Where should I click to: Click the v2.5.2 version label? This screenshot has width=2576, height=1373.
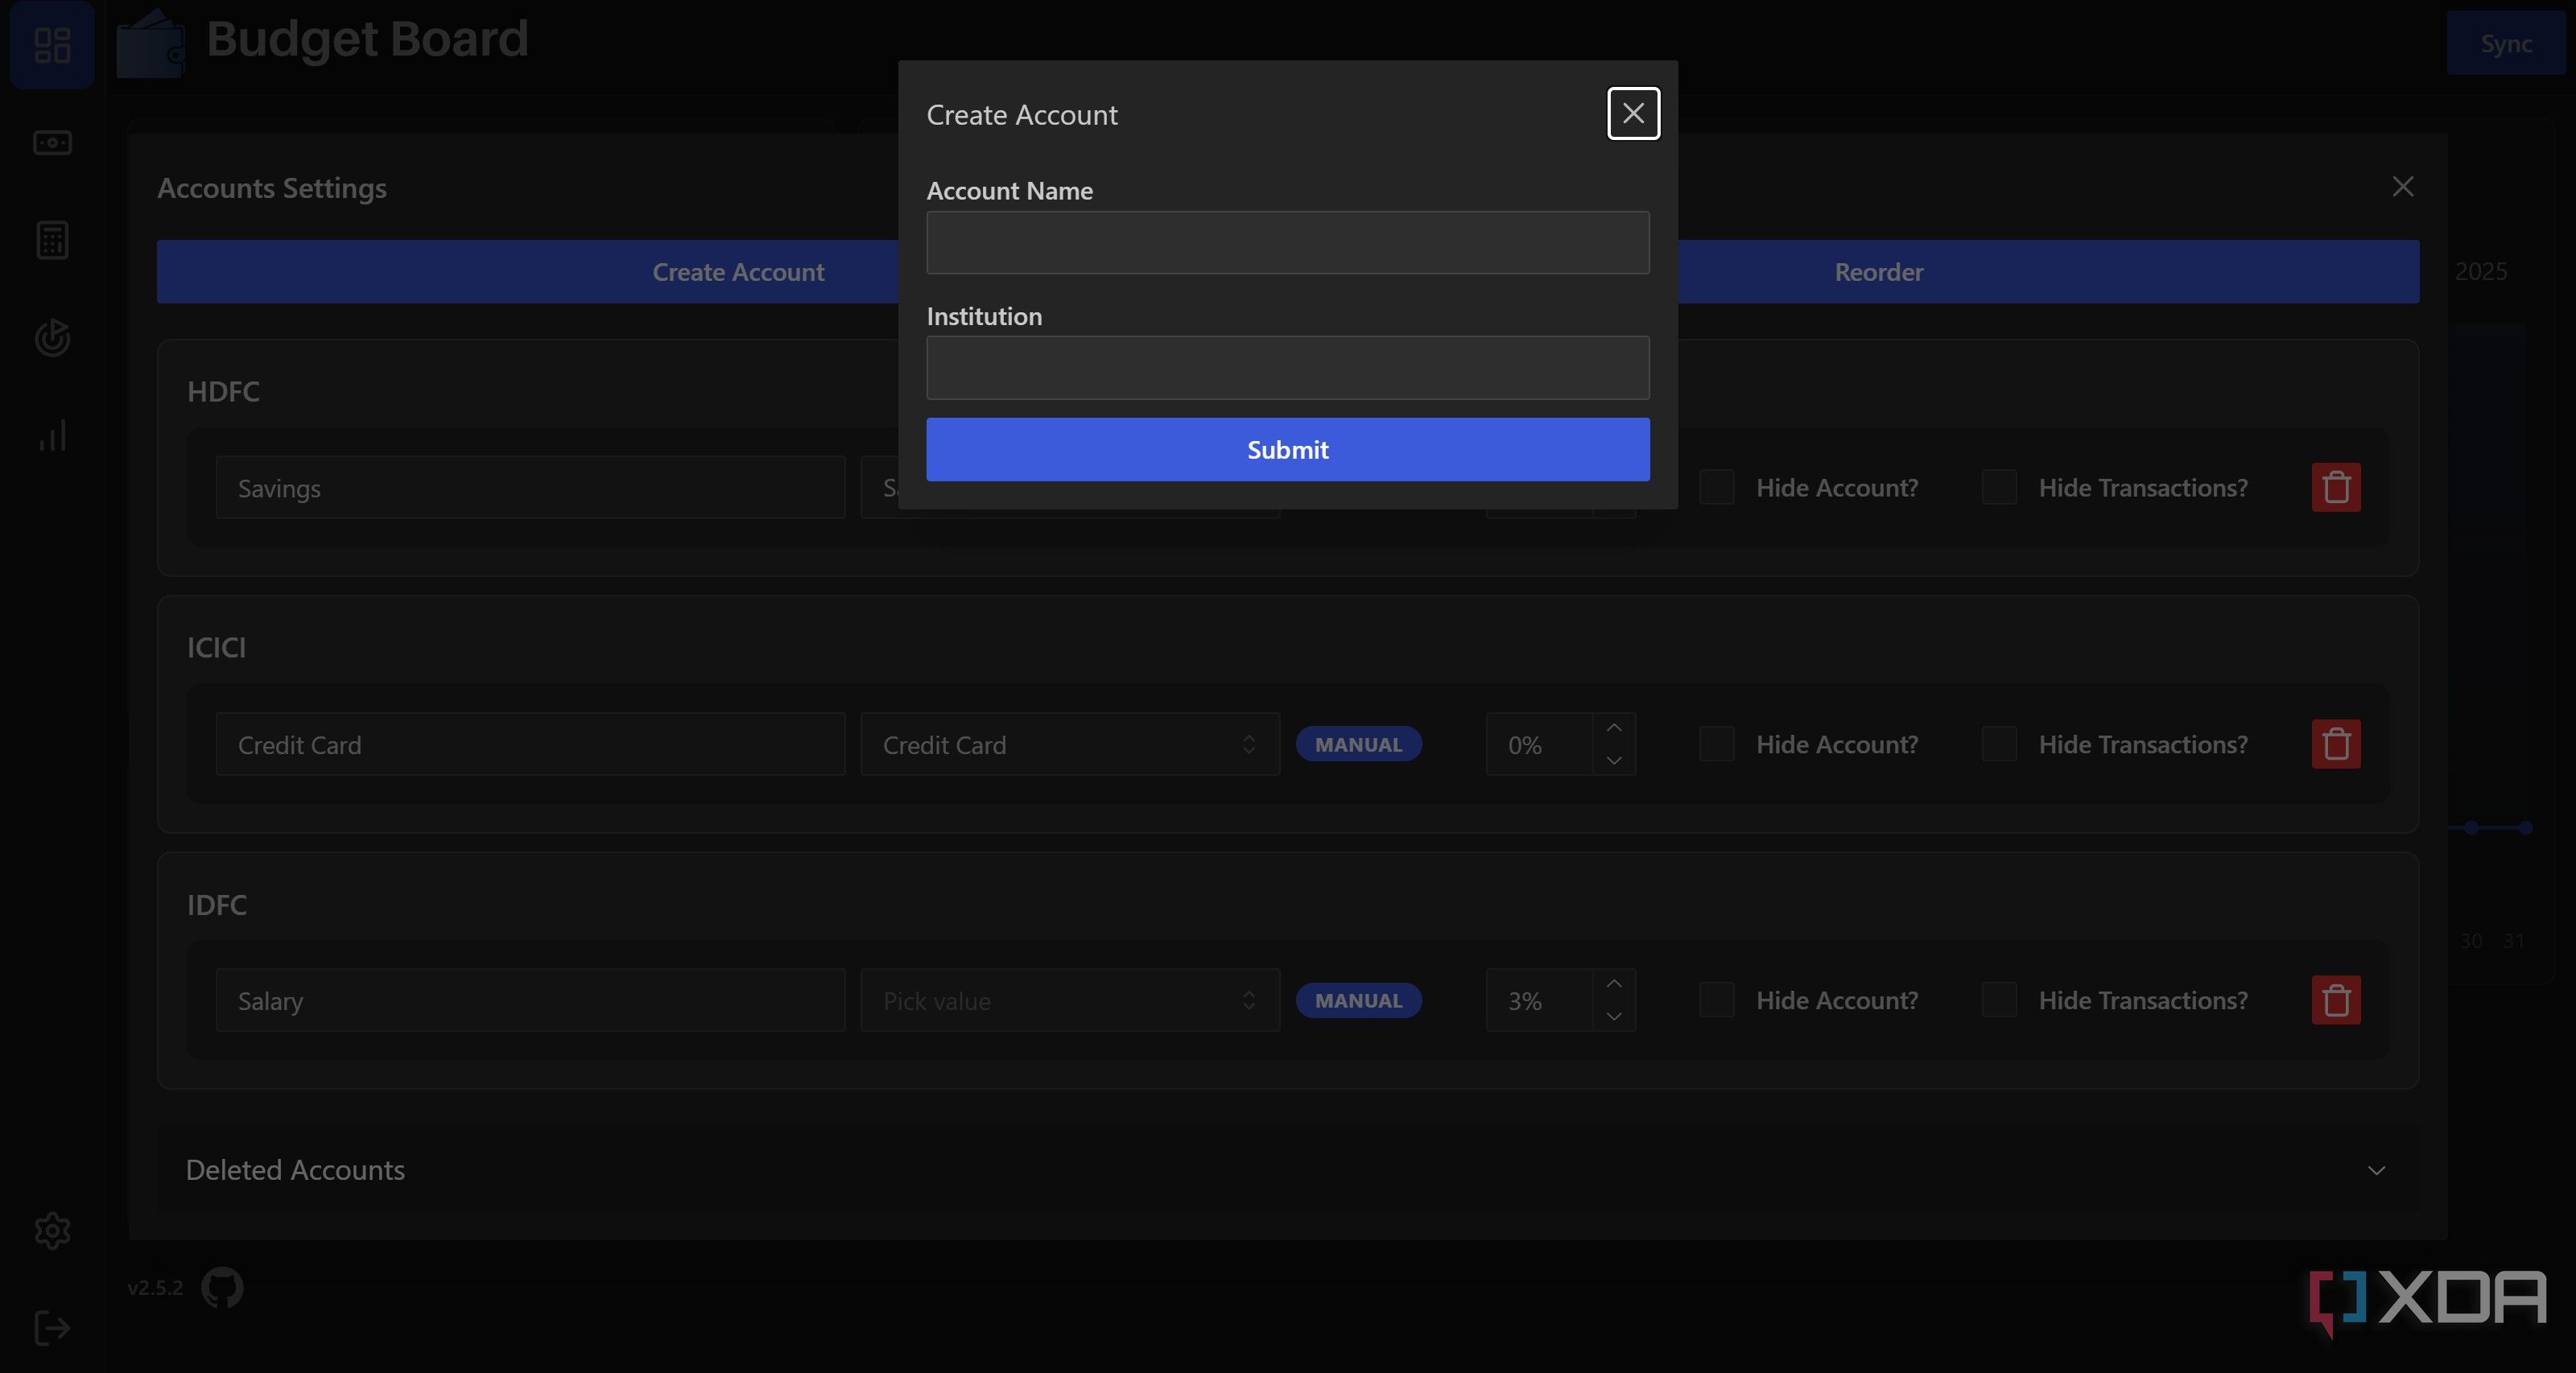point(155,1288)
